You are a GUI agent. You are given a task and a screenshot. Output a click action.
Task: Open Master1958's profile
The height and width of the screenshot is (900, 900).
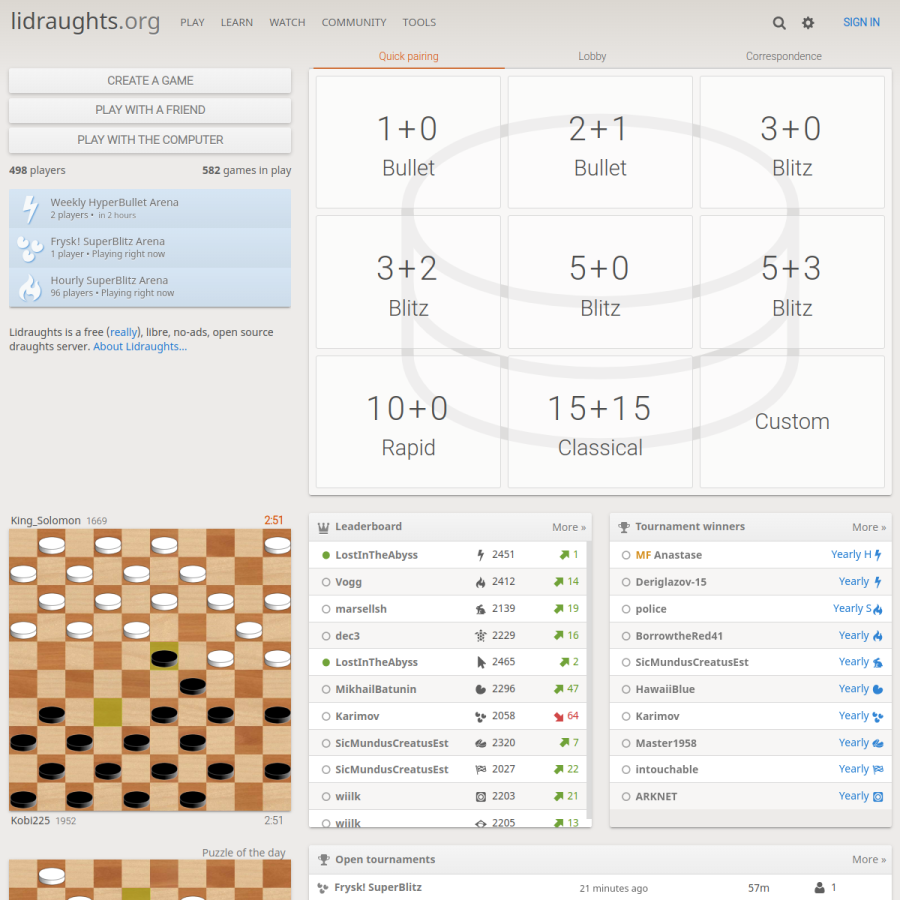(x=666, y=743)
